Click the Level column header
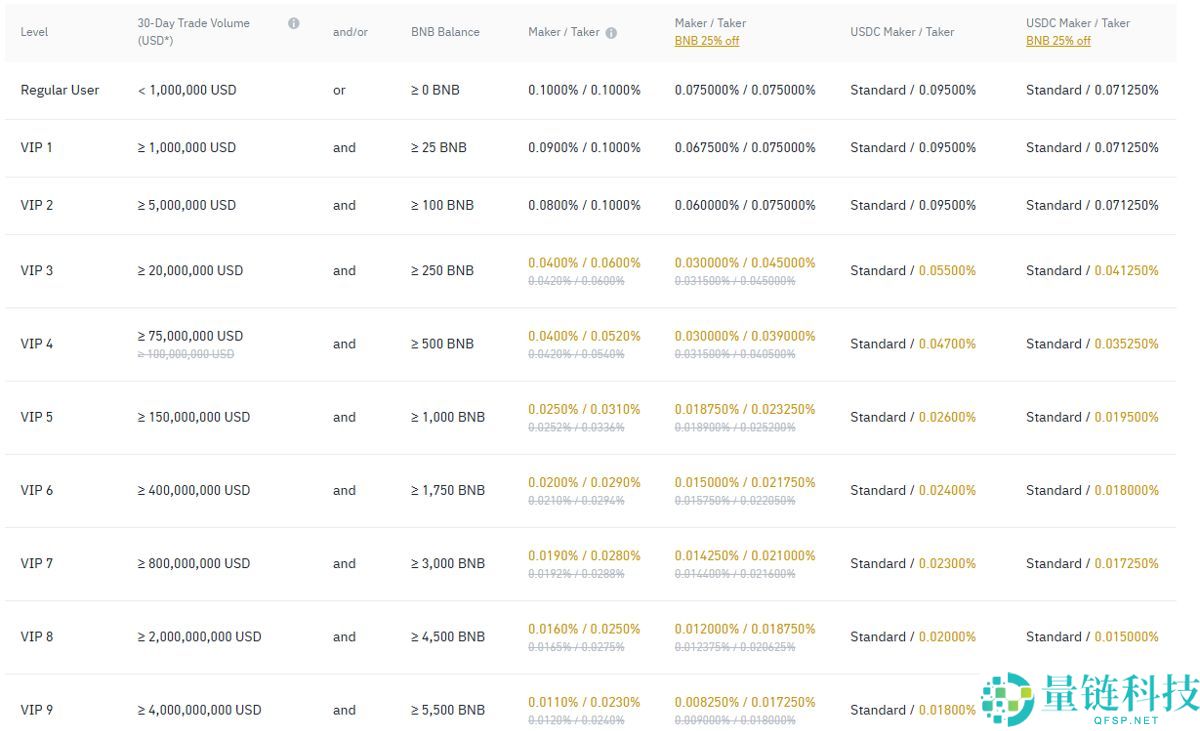1200x731 pixels. point(34,32)
